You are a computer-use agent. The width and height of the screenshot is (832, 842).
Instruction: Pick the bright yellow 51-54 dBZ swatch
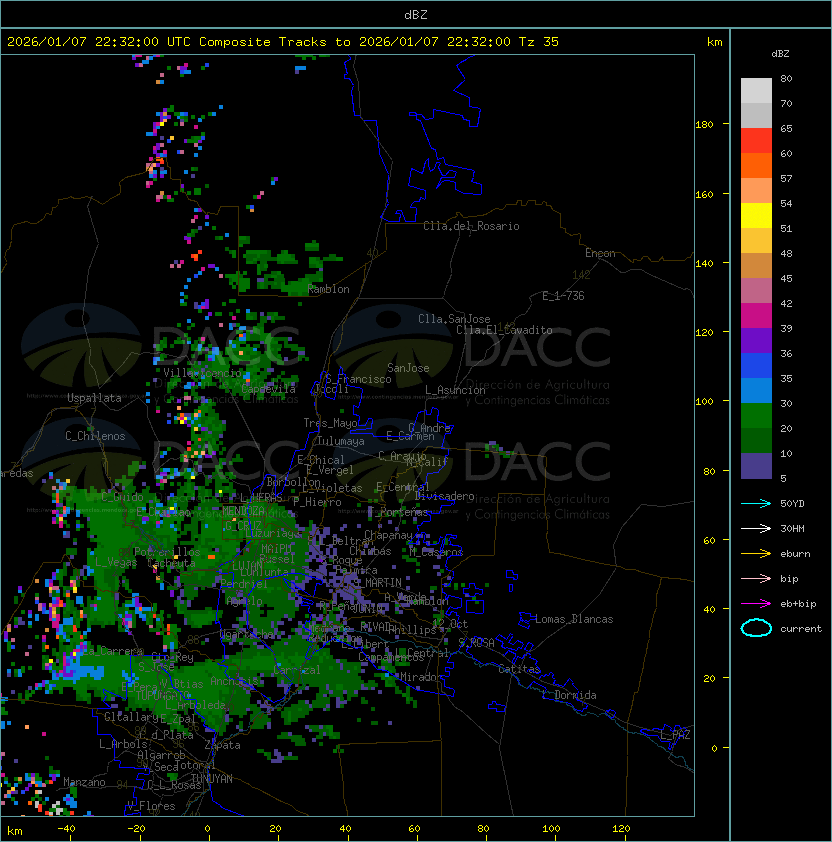756,216
